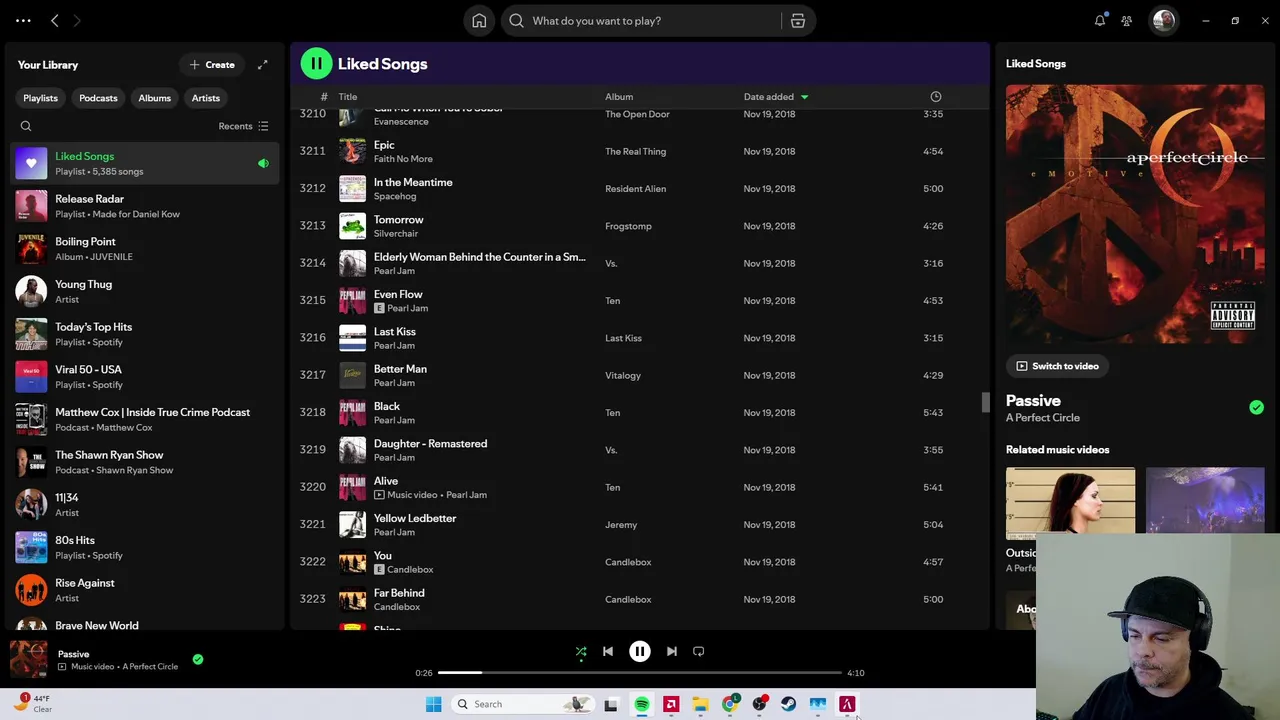Toggle liked checkmark in the Now Playing panel
This screenshot has height=720, width=1280.
1256,407
